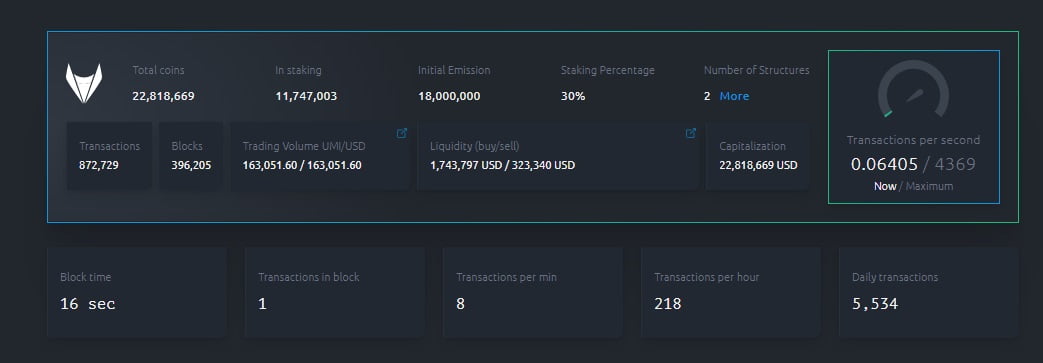The image size is (1043, 363).
Task: Select the Transactions stat card
Action: (x=110, y=156)
